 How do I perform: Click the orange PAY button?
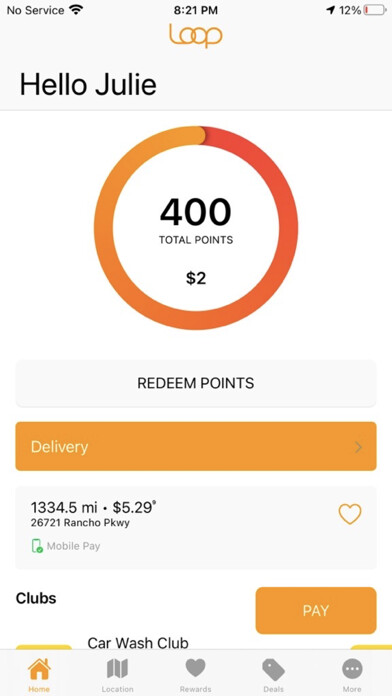(x=316, y=610)
